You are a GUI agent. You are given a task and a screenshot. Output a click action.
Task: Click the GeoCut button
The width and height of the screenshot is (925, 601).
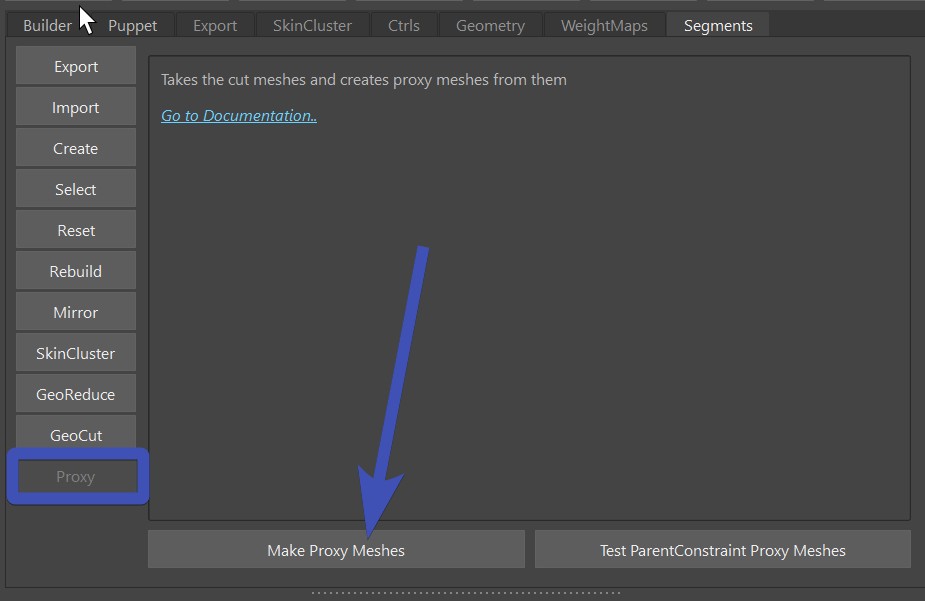tap(76, 436)
